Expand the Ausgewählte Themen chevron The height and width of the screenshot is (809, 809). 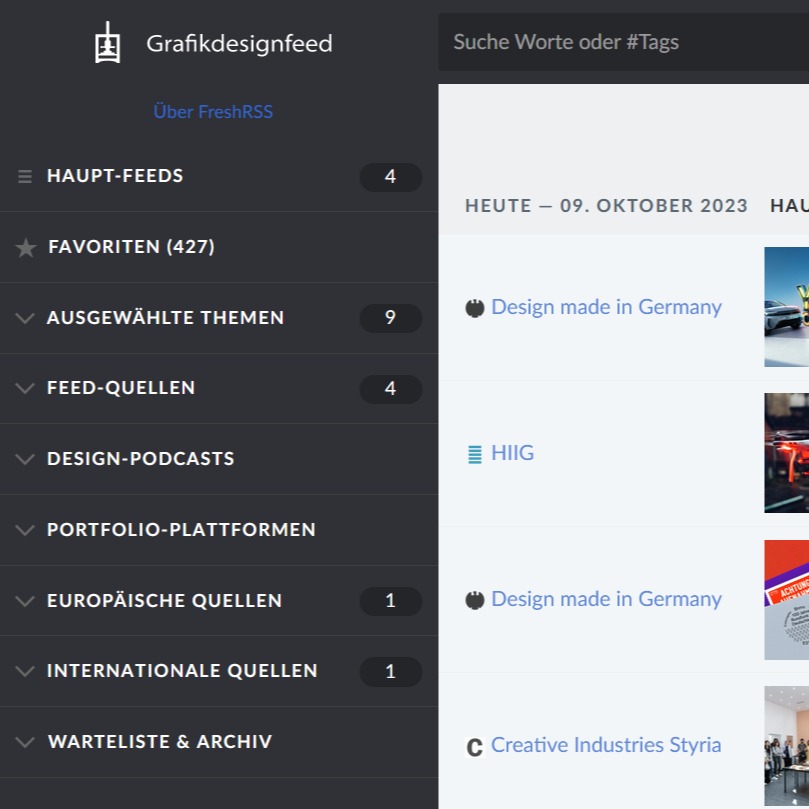25,317
